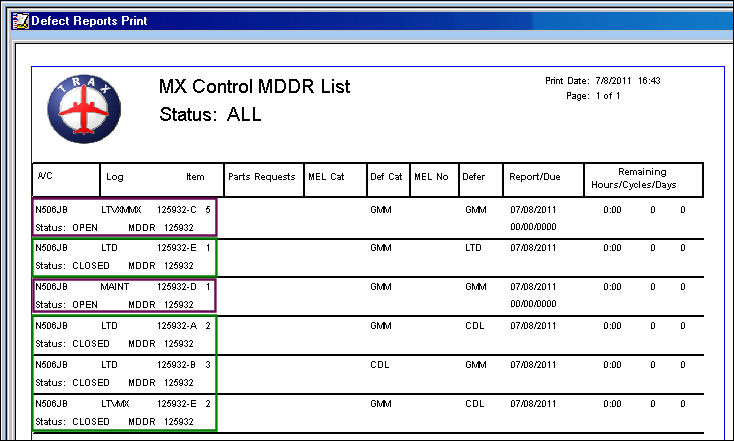Click the 07/08/2011 report date in the LTVMX row
Screen dimensions: 734x441
pyautogui.click(x=533, y=404)
